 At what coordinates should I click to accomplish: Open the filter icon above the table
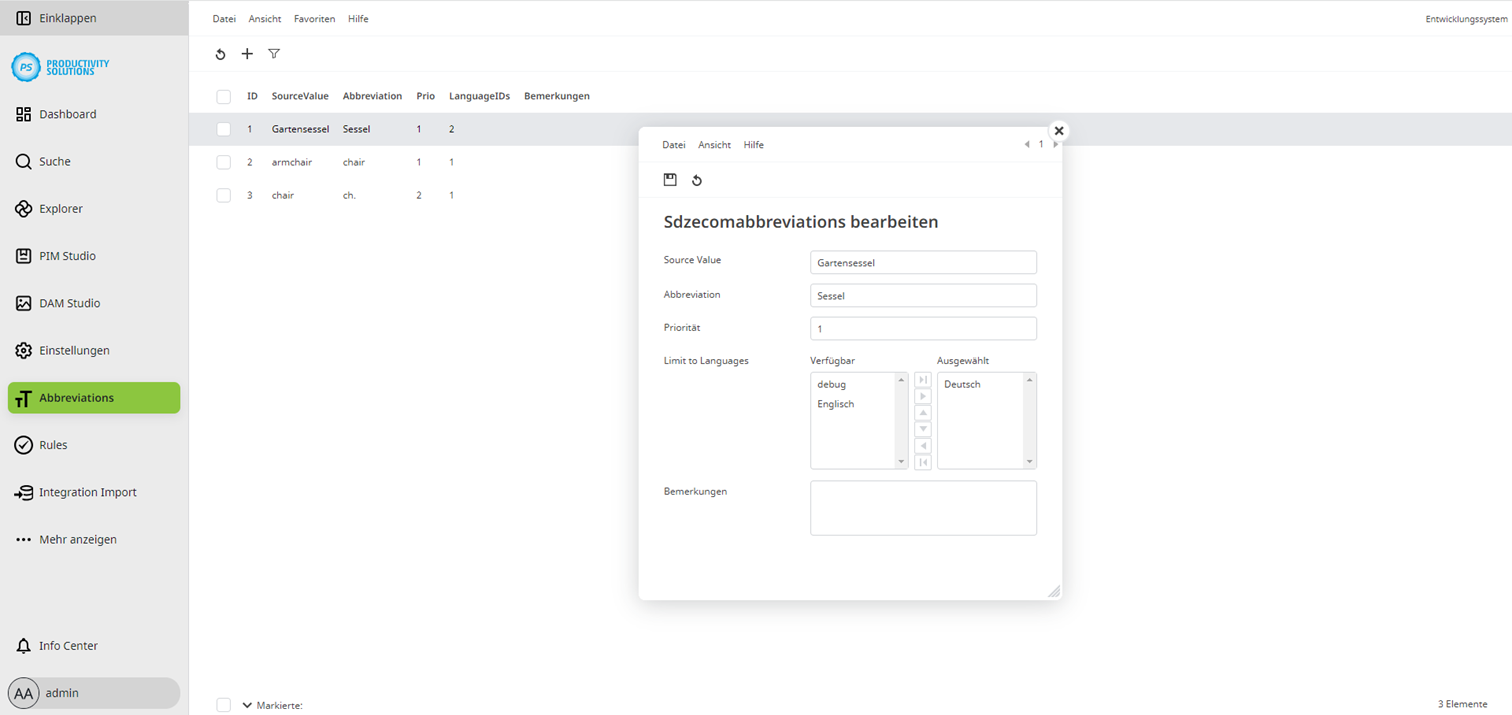pos(273,54)
